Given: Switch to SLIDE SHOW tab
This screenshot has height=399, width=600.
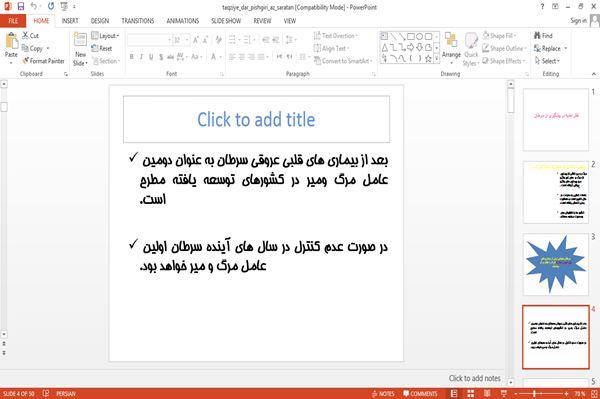Looking at the screenshot, I should pos(226,21).
